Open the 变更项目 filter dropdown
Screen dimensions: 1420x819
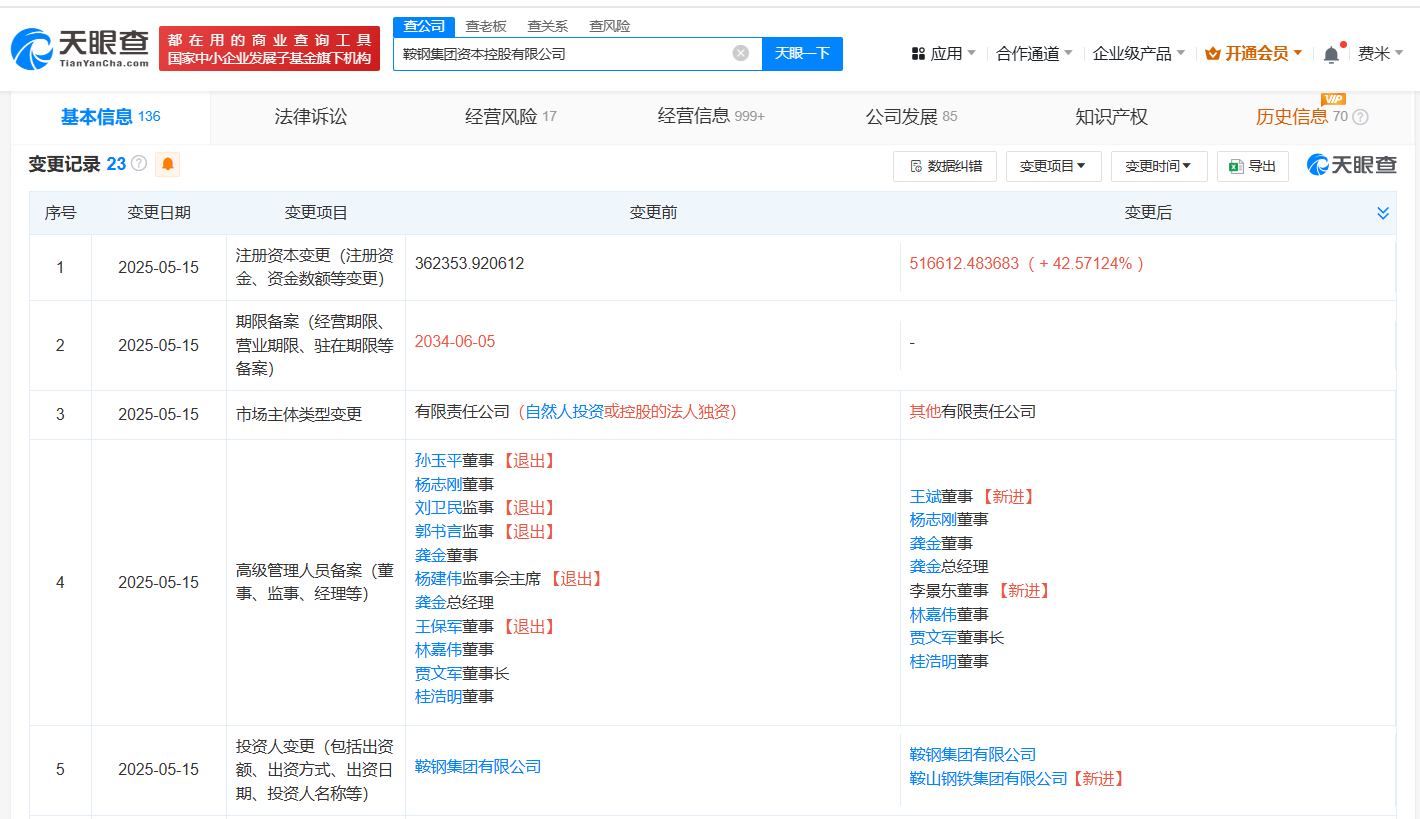click(1053, 166)
